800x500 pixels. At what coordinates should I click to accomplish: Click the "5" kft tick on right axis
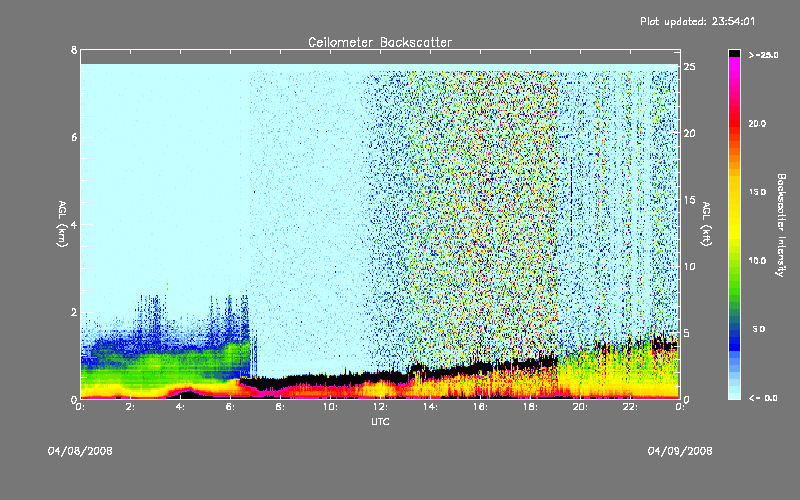tap(687, 333)
